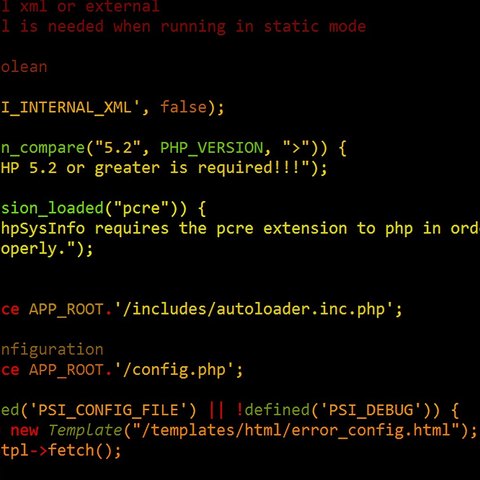
Task: Click the || operator in the condition
Action: 216,410
